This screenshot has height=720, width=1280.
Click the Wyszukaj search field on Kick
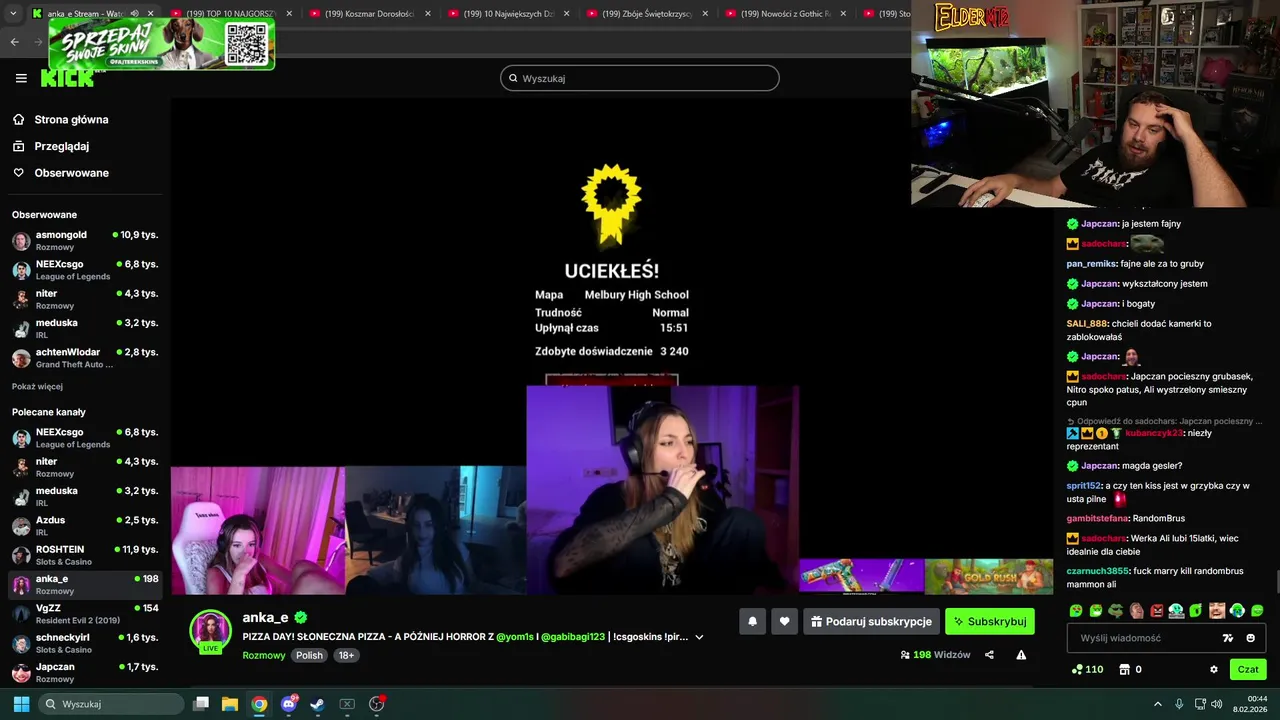640,78
